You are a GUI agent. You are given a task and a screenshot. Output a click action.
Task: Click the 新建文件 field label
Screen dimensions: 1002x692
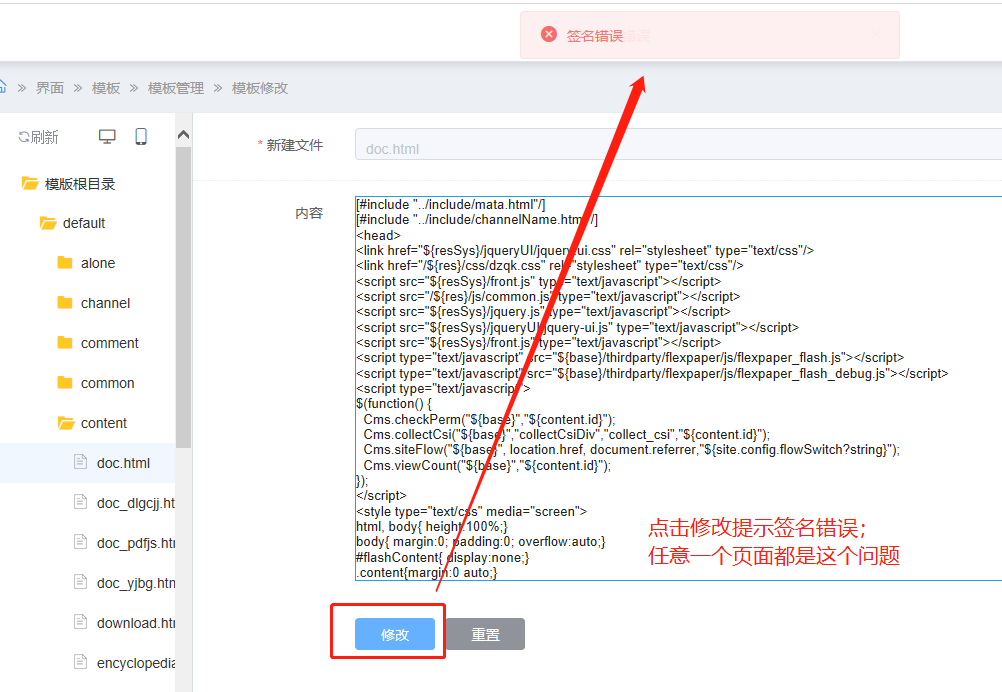tap(295, 146)
